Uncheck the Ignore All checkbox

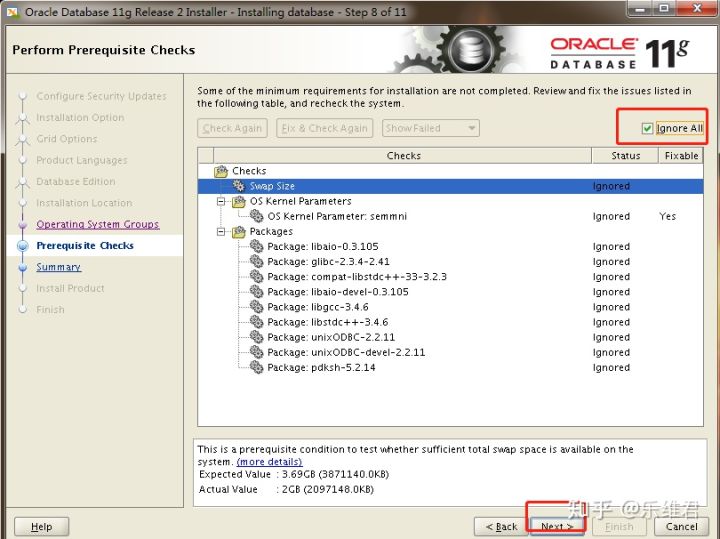point(648,128)
